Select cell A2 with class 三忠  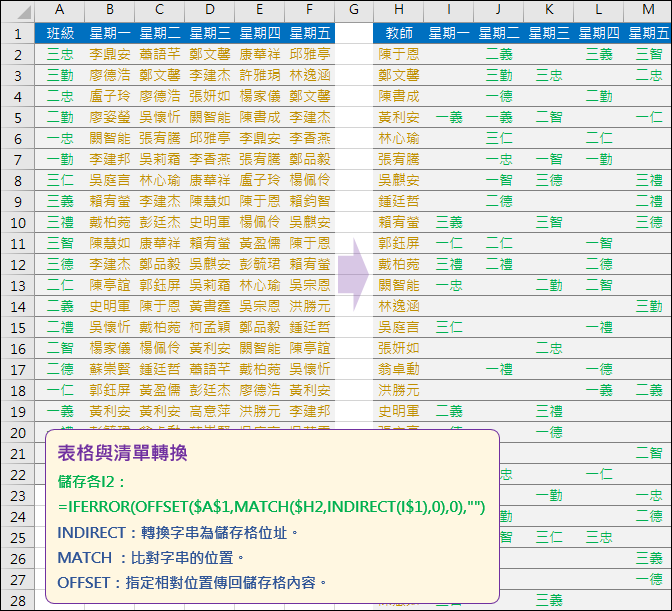point(60,54)
